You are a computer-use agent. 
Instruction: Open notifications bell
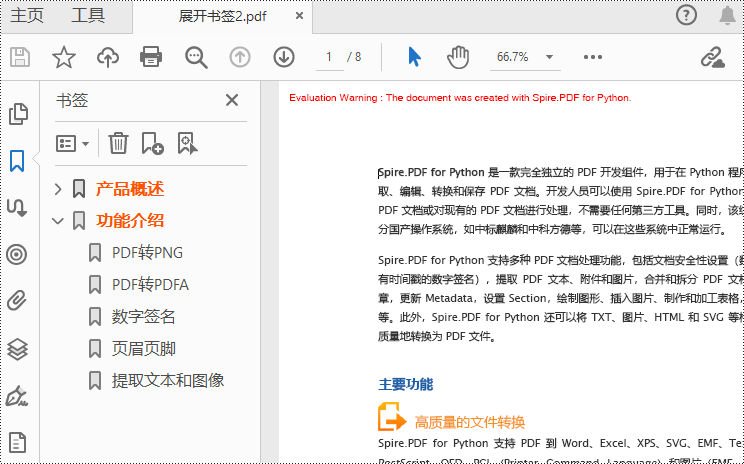[x=727, y=16]
